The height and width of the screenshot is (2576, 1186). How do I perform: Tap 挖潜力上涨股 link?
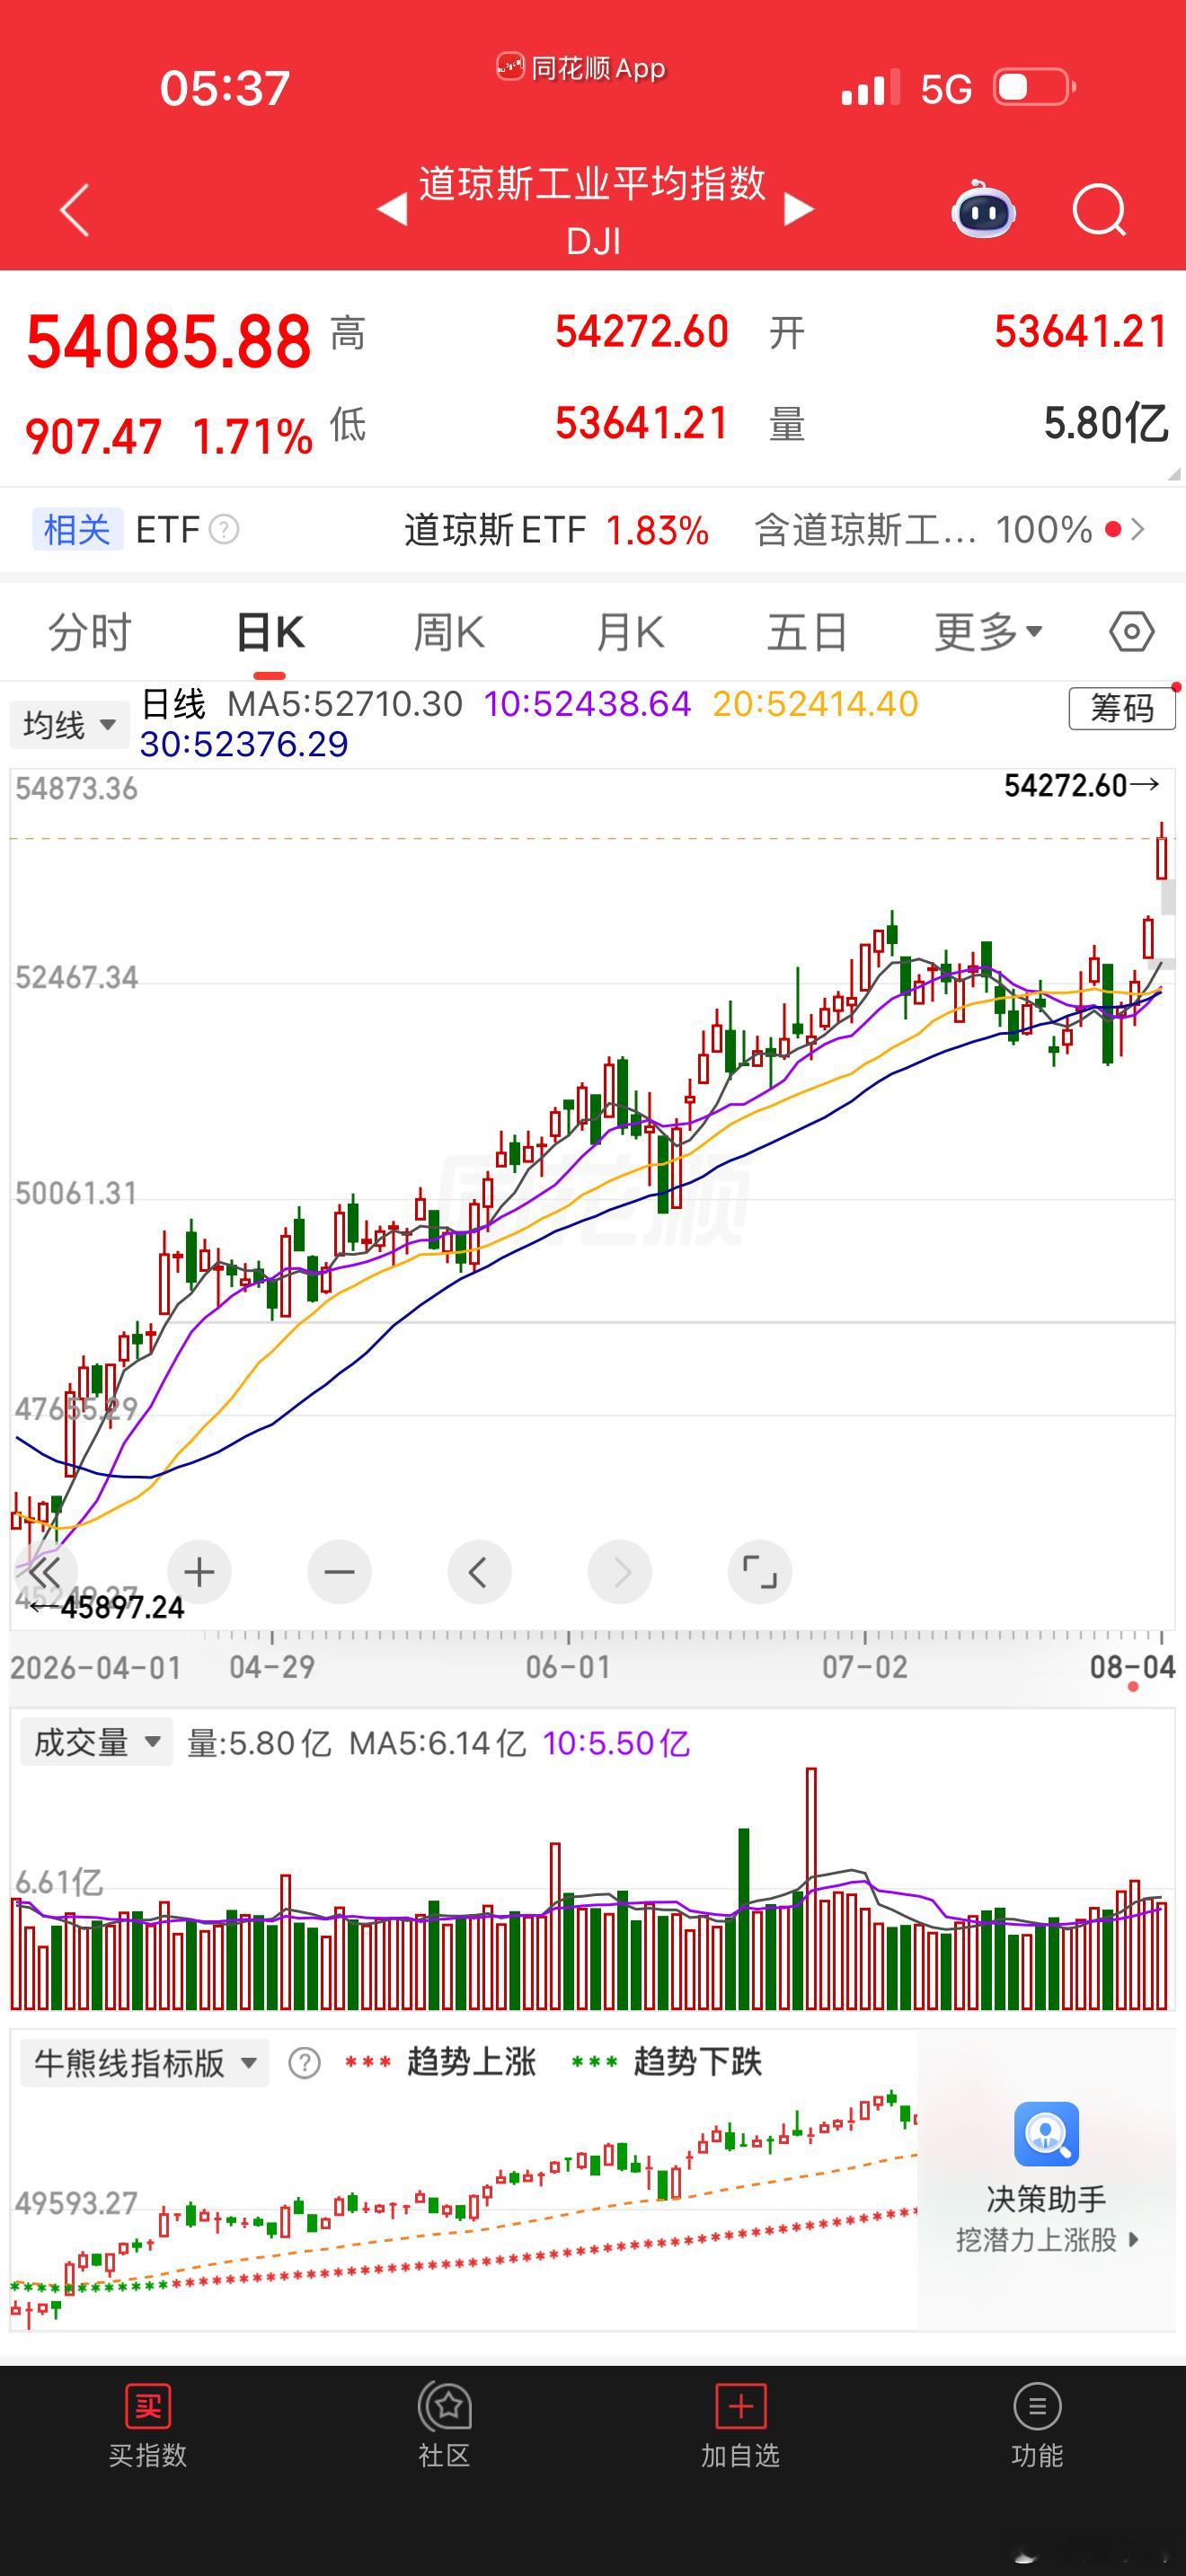pos(1046,2238)
